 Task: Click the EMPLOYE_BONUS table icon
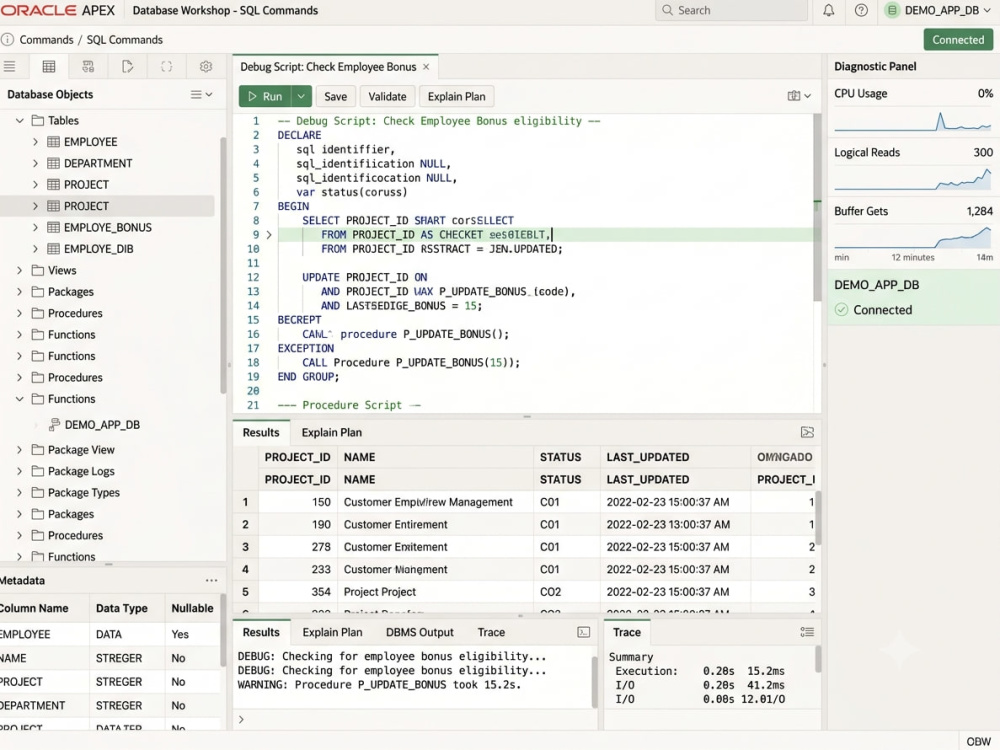tap(54, 227)
